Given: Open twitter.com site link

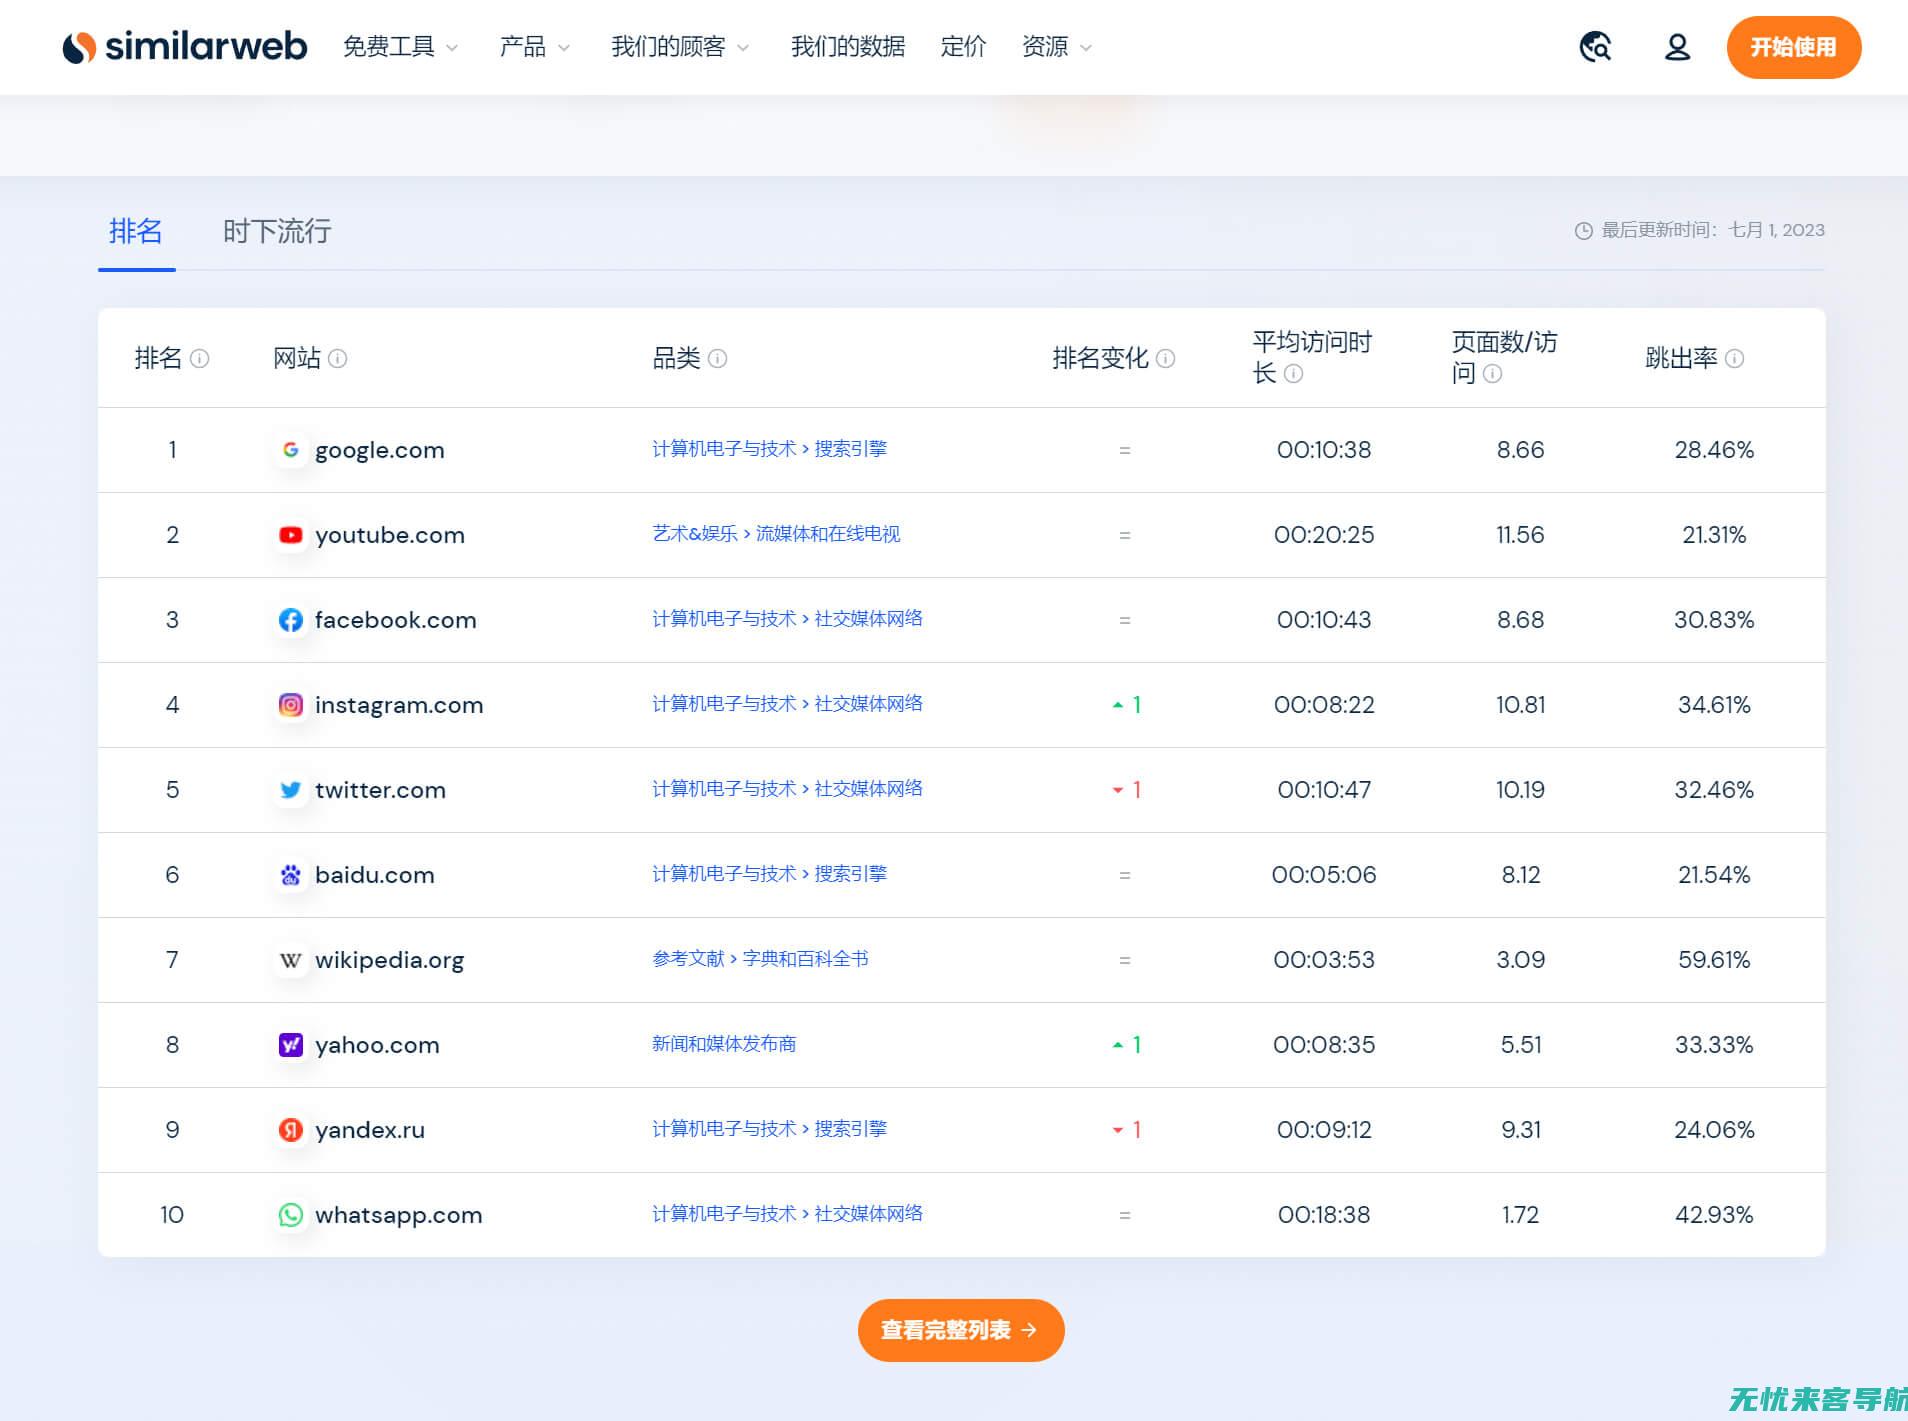Looking at the screenshot, I should (x=380, y=790).
